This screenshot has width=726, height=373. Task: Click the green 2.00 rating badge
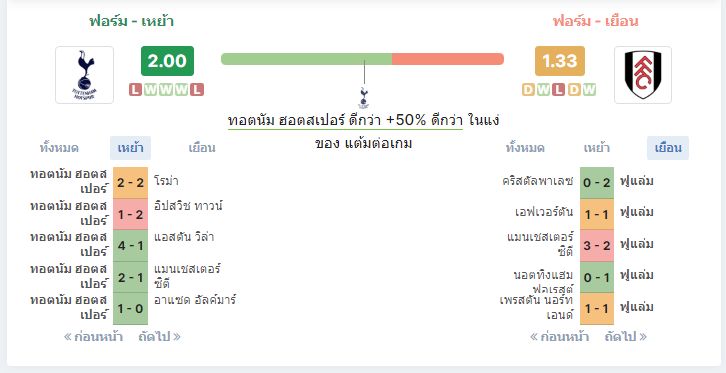167,61
